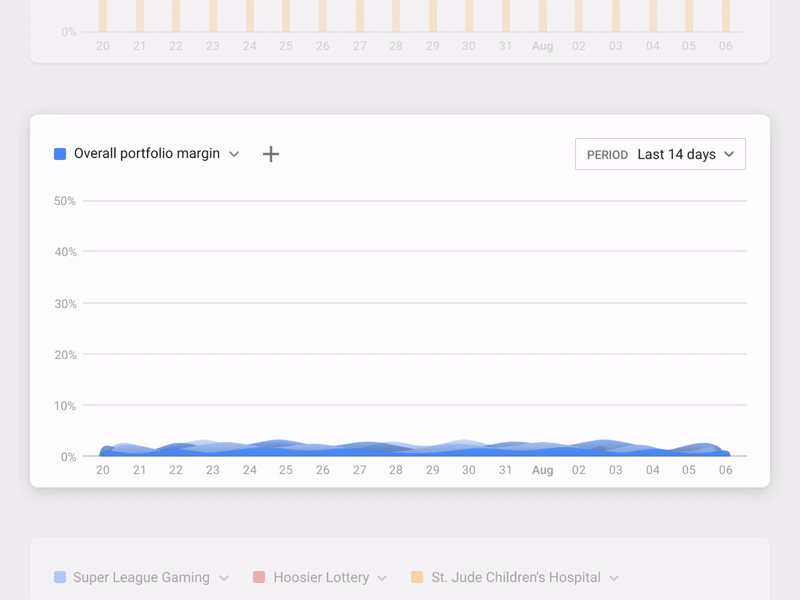Open the PERIOD Last 14 days selector
Viewport: 800px width, 600px height.
pyautogui.click(x=660, y=154)
